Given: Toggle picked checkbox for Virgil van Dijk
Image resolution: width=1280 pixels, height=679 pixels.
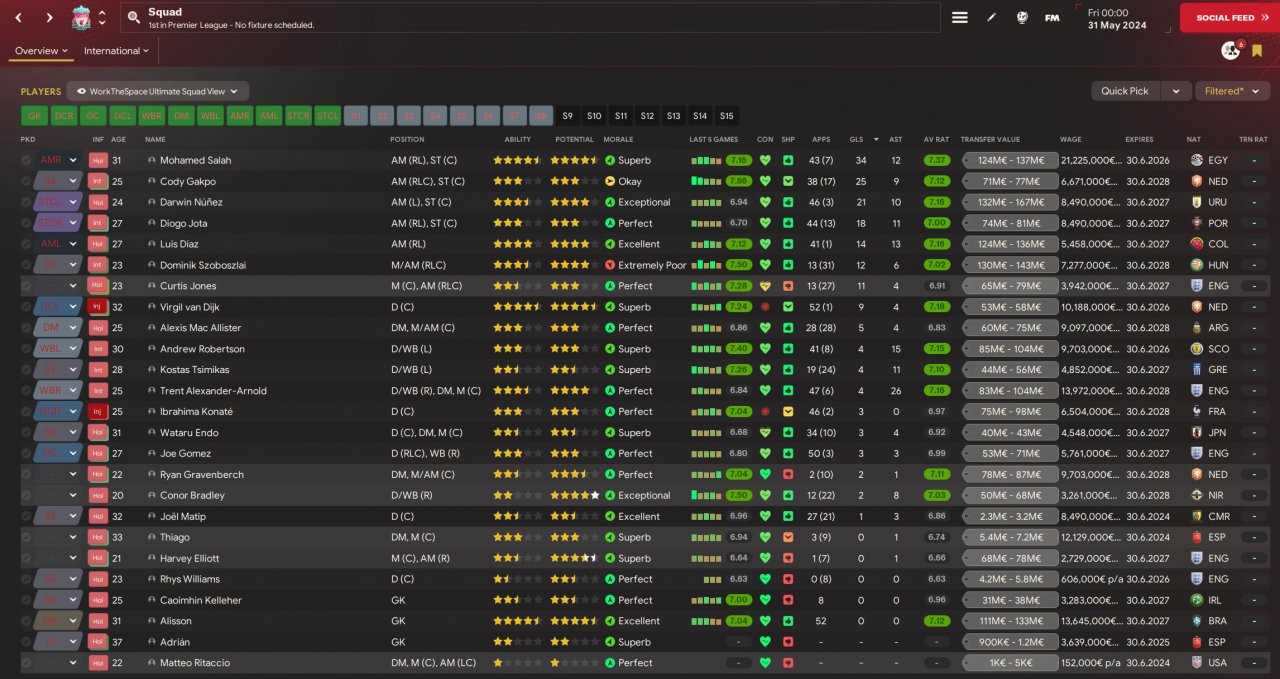Looking at the screenshot, I should tap(26, 307).
